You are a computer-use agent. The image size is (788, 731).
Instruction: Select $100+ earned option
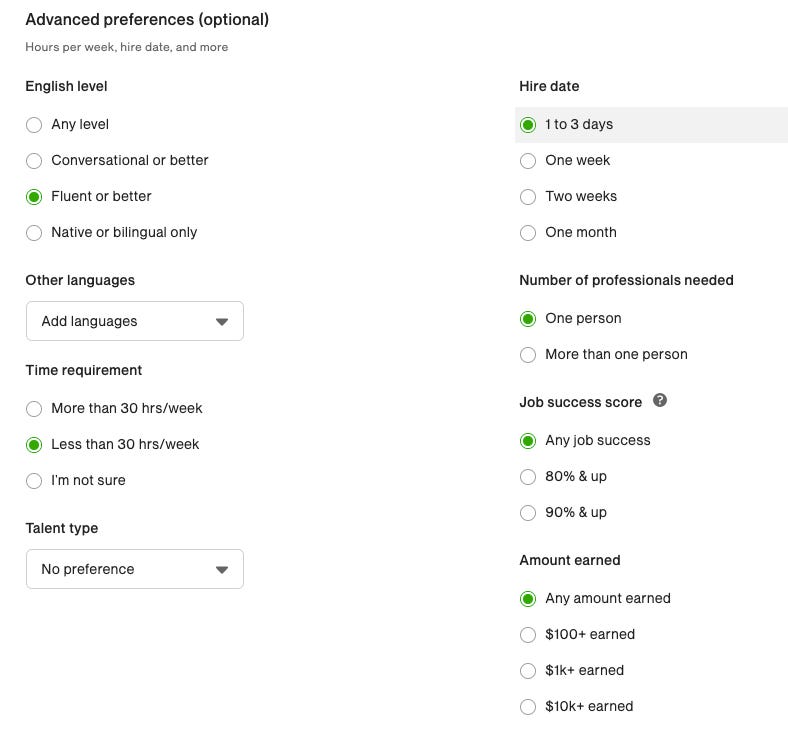point(528,635)
